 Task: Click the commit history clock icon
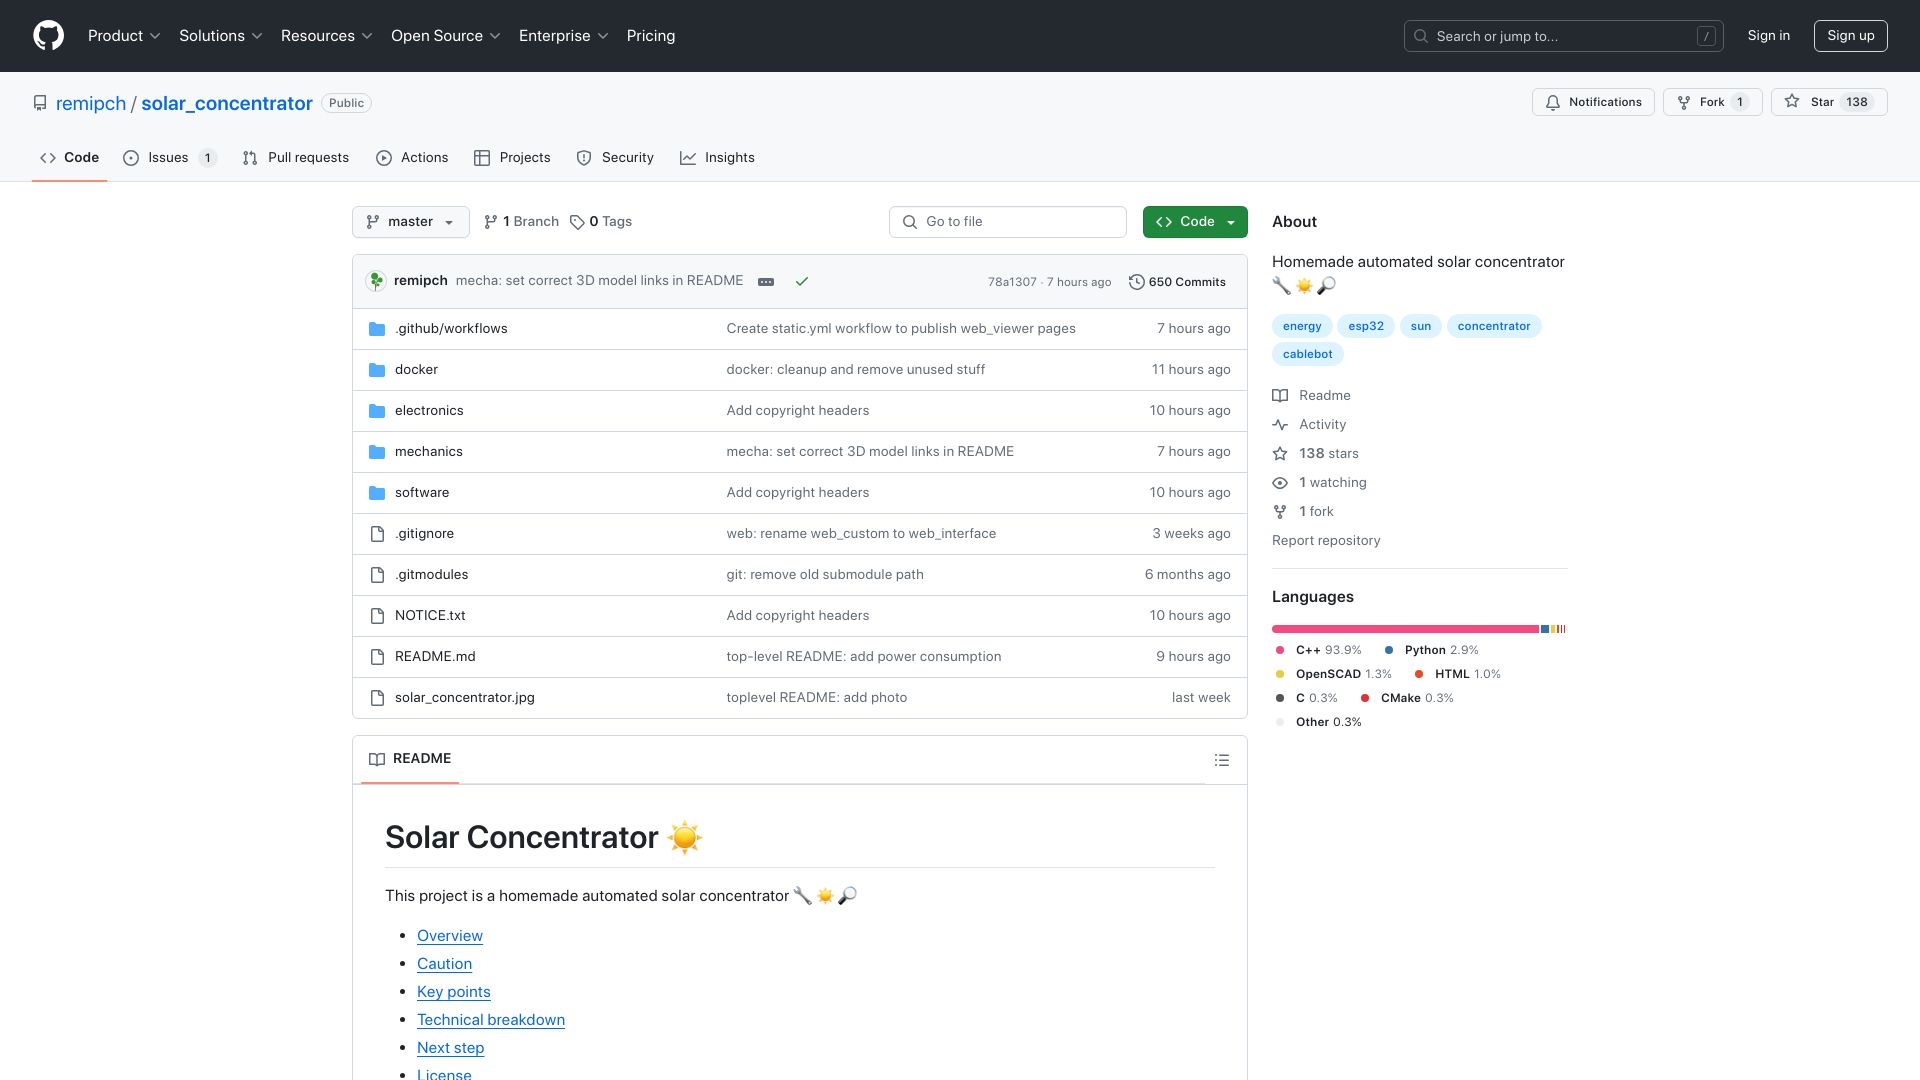(1136, 282)
